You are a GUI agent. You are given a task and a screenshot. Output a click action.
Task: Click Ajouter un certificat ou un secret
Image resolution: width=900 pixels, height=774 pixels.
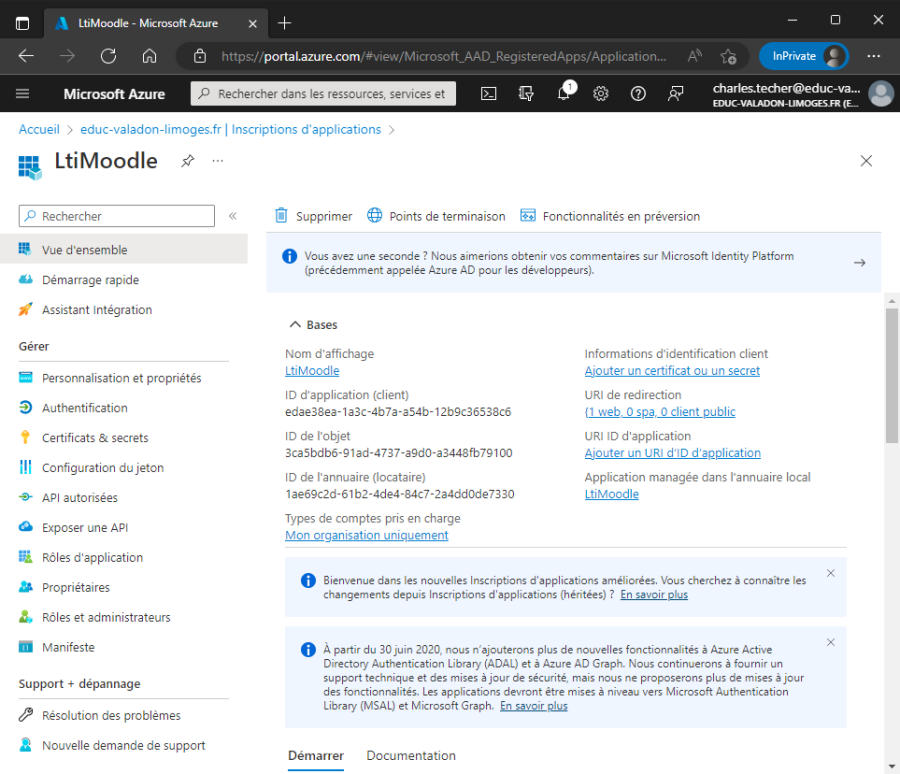[x=672, y=370]
